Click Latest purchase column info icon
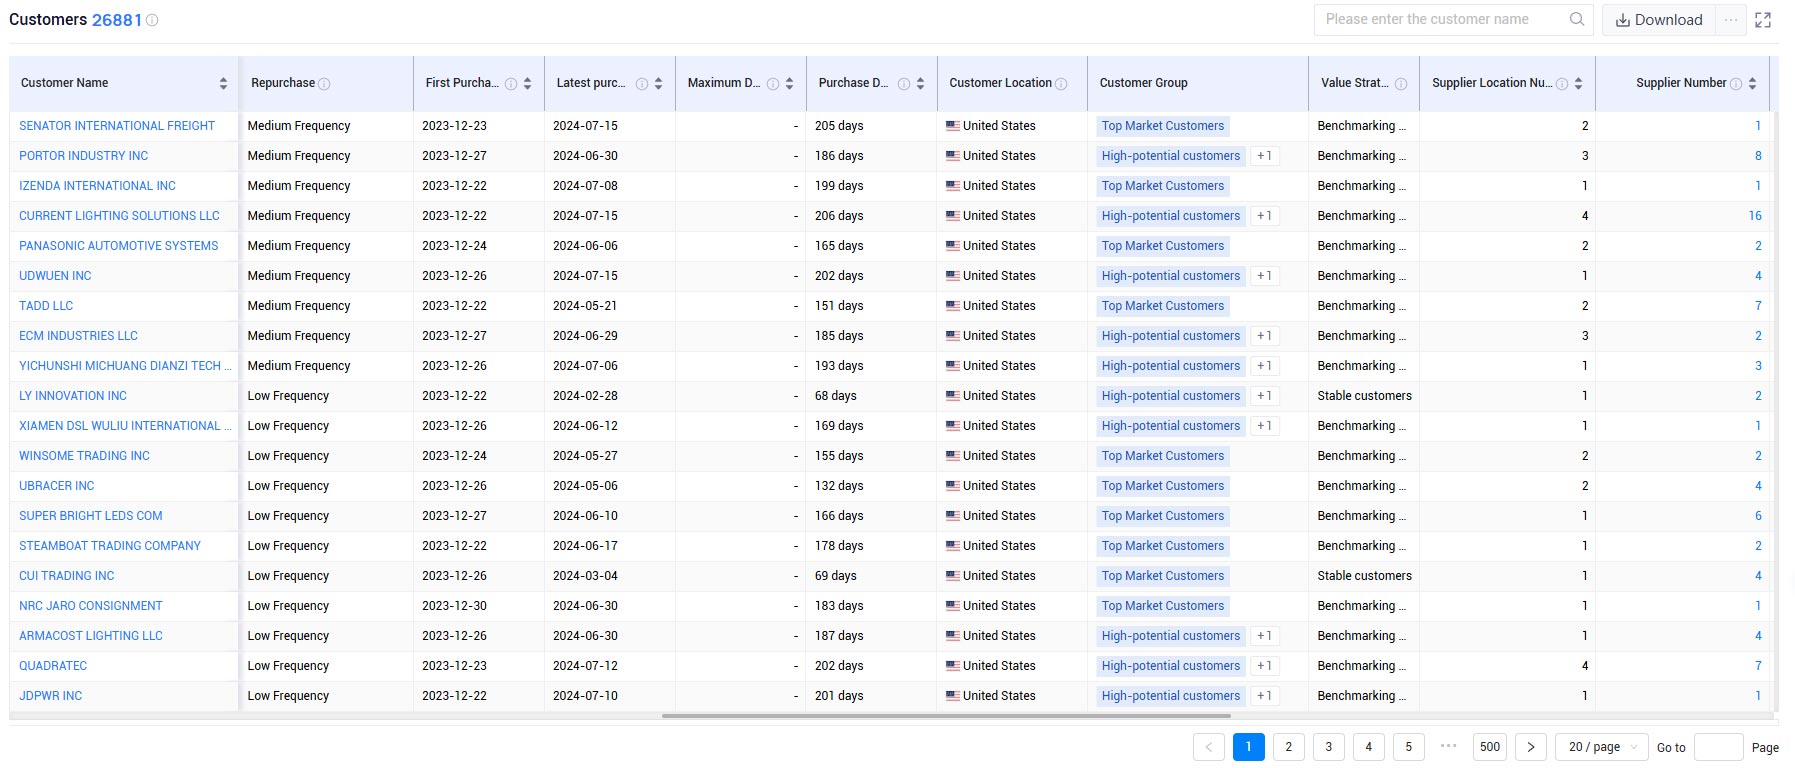Viewport: 1795px width, 768px height. point(642,84)
